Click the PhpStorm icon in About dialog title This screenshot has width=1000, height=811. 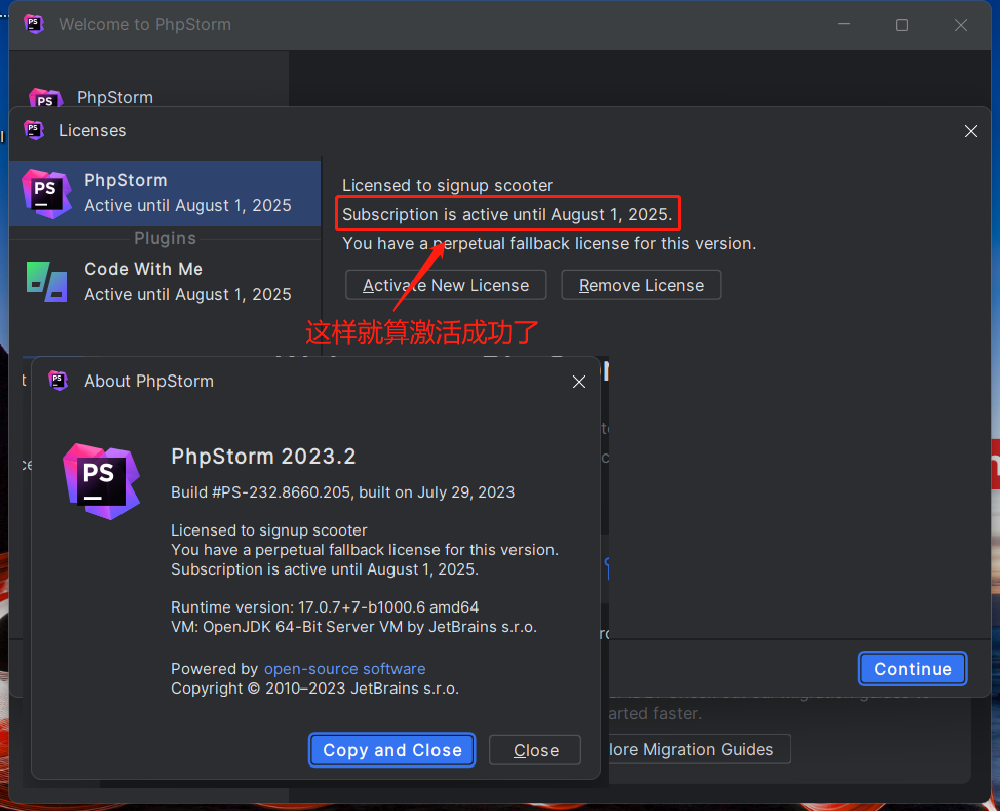coord(58,381)
